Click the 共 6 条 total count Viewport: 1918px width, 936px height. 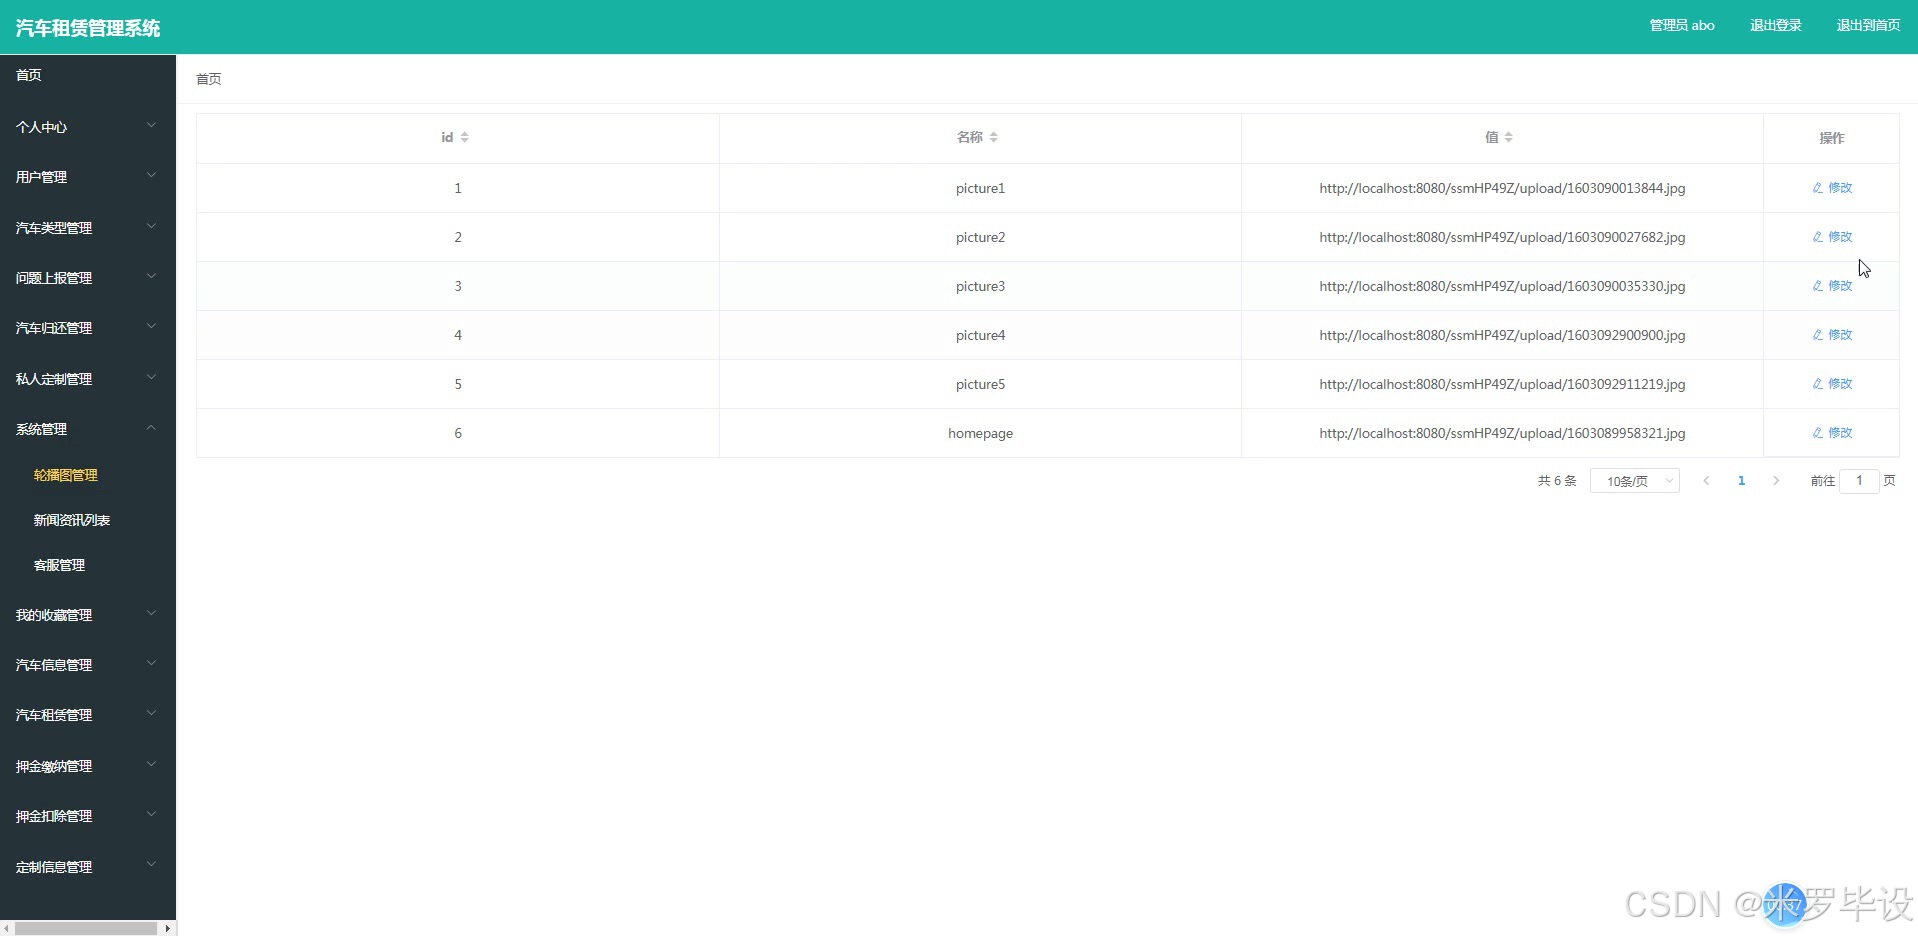coord(1557,481)
